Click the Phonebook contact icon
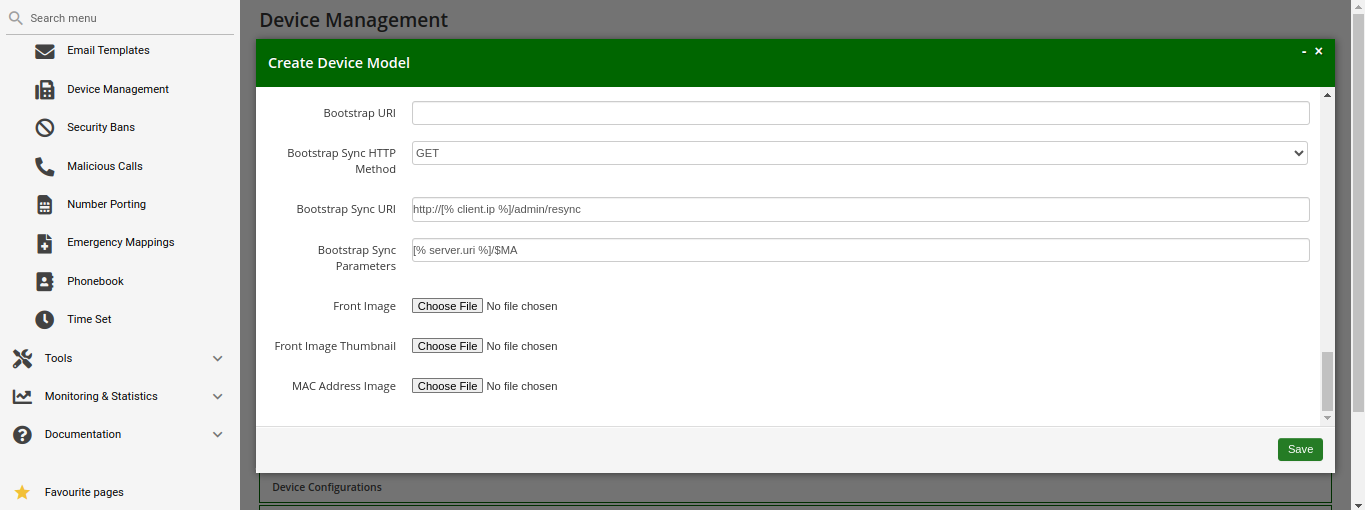This screenshot has width=1365, height=510. click(45, 282)
